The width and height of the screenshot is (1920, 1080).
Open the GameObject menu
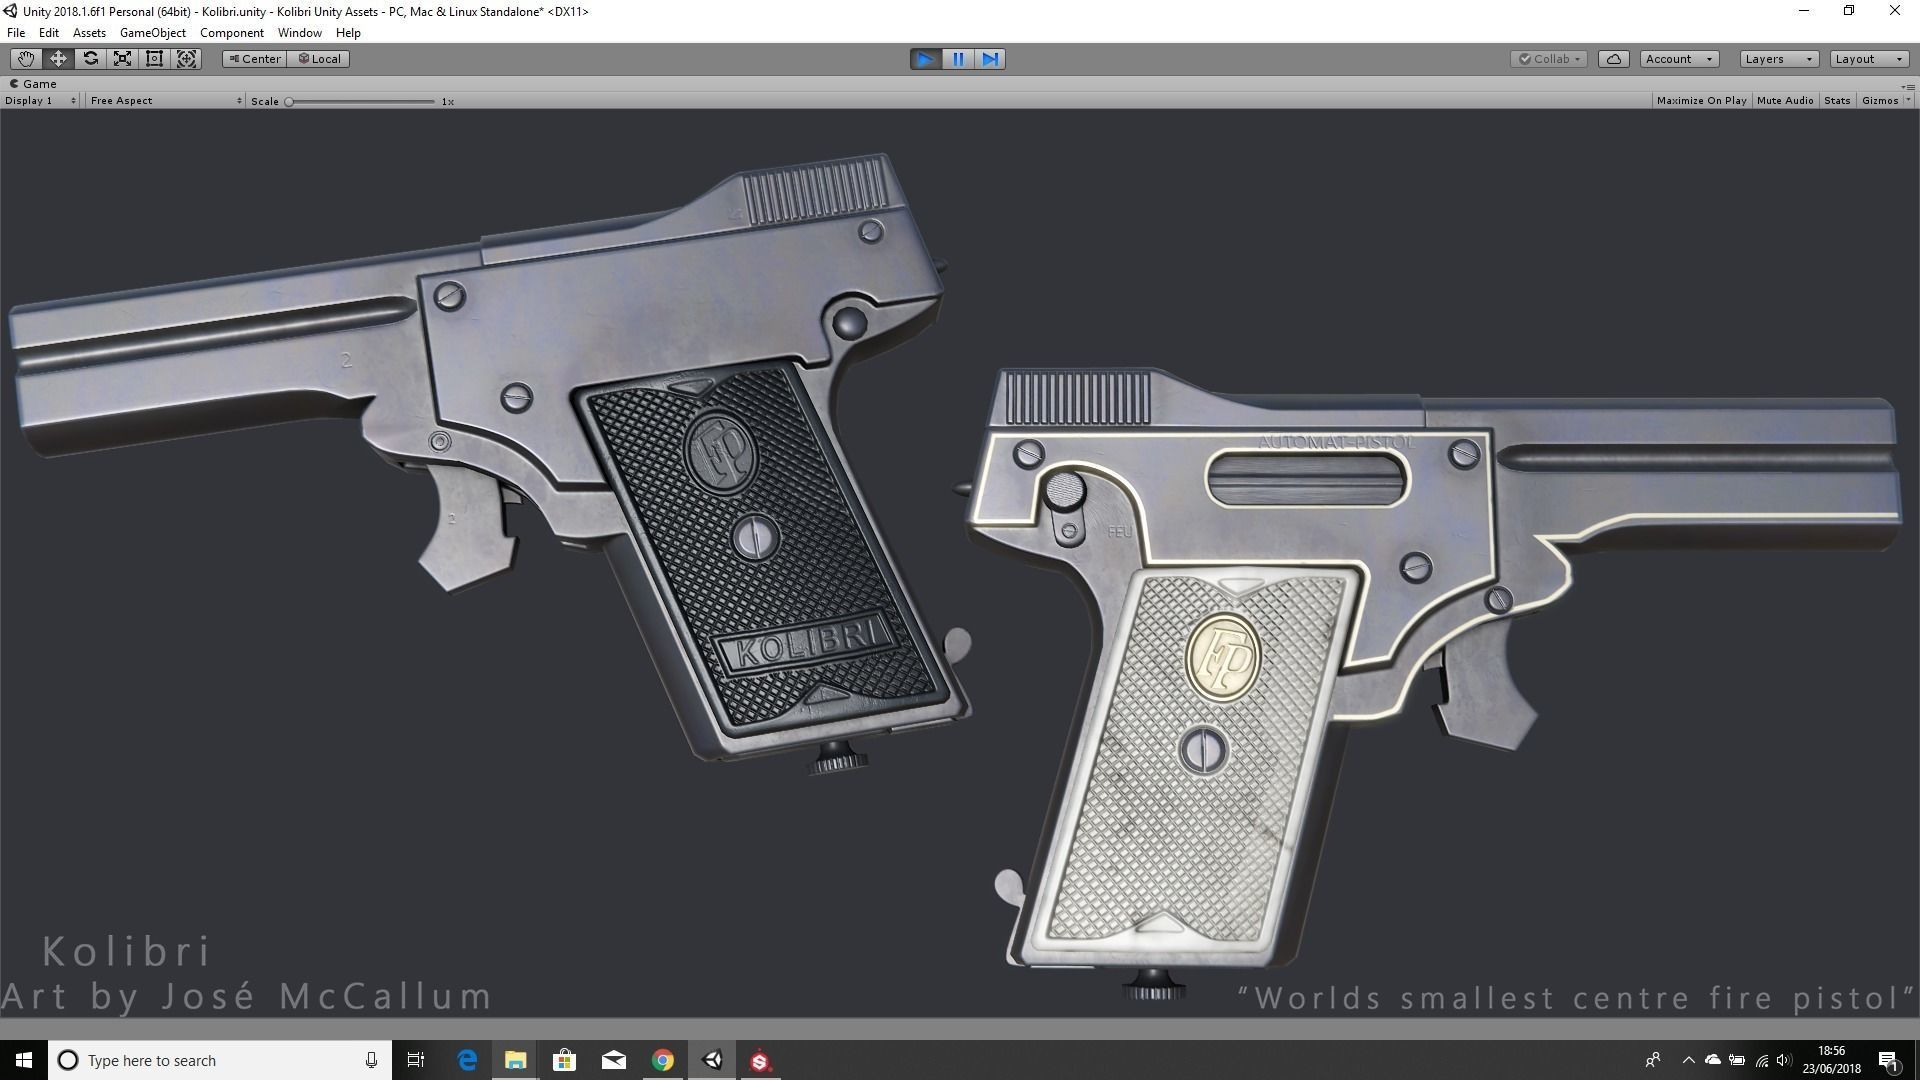click(152, 33)
